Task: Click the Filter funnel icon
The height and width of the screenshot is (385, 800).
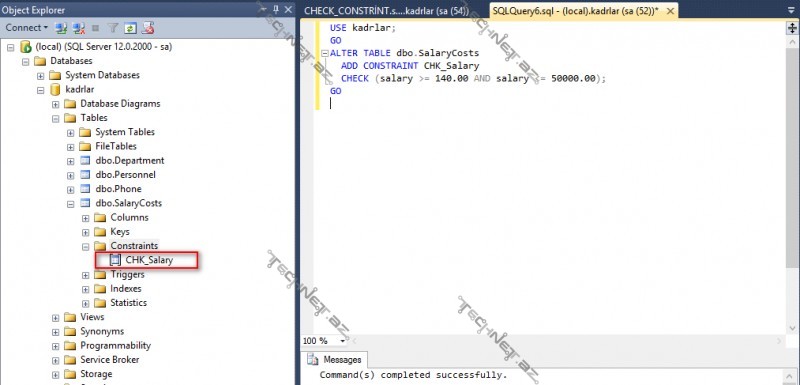Action: point(113,28)
